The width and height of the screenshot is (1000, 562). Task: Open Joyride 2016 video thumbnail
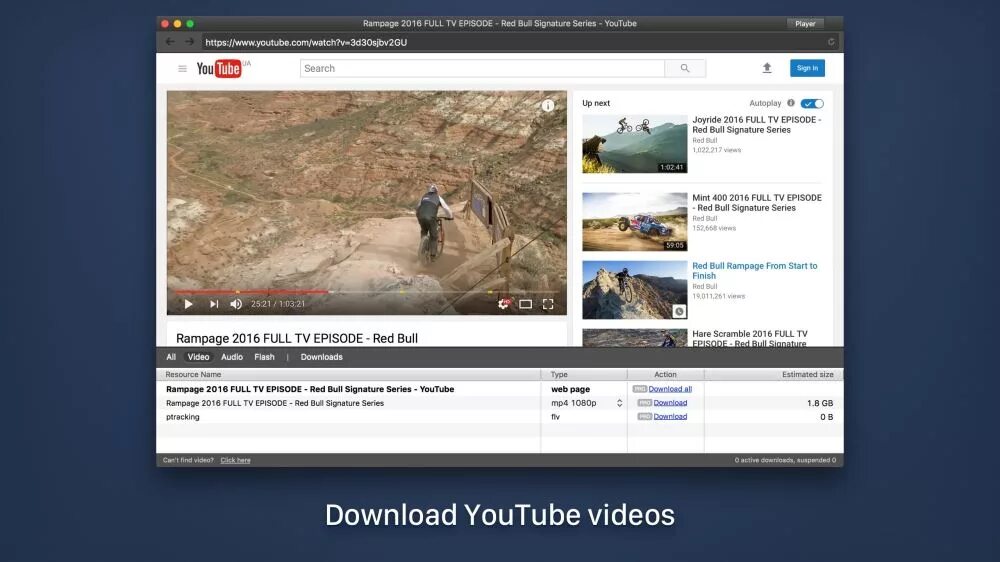pyautogui.click(x=635, y=144)
